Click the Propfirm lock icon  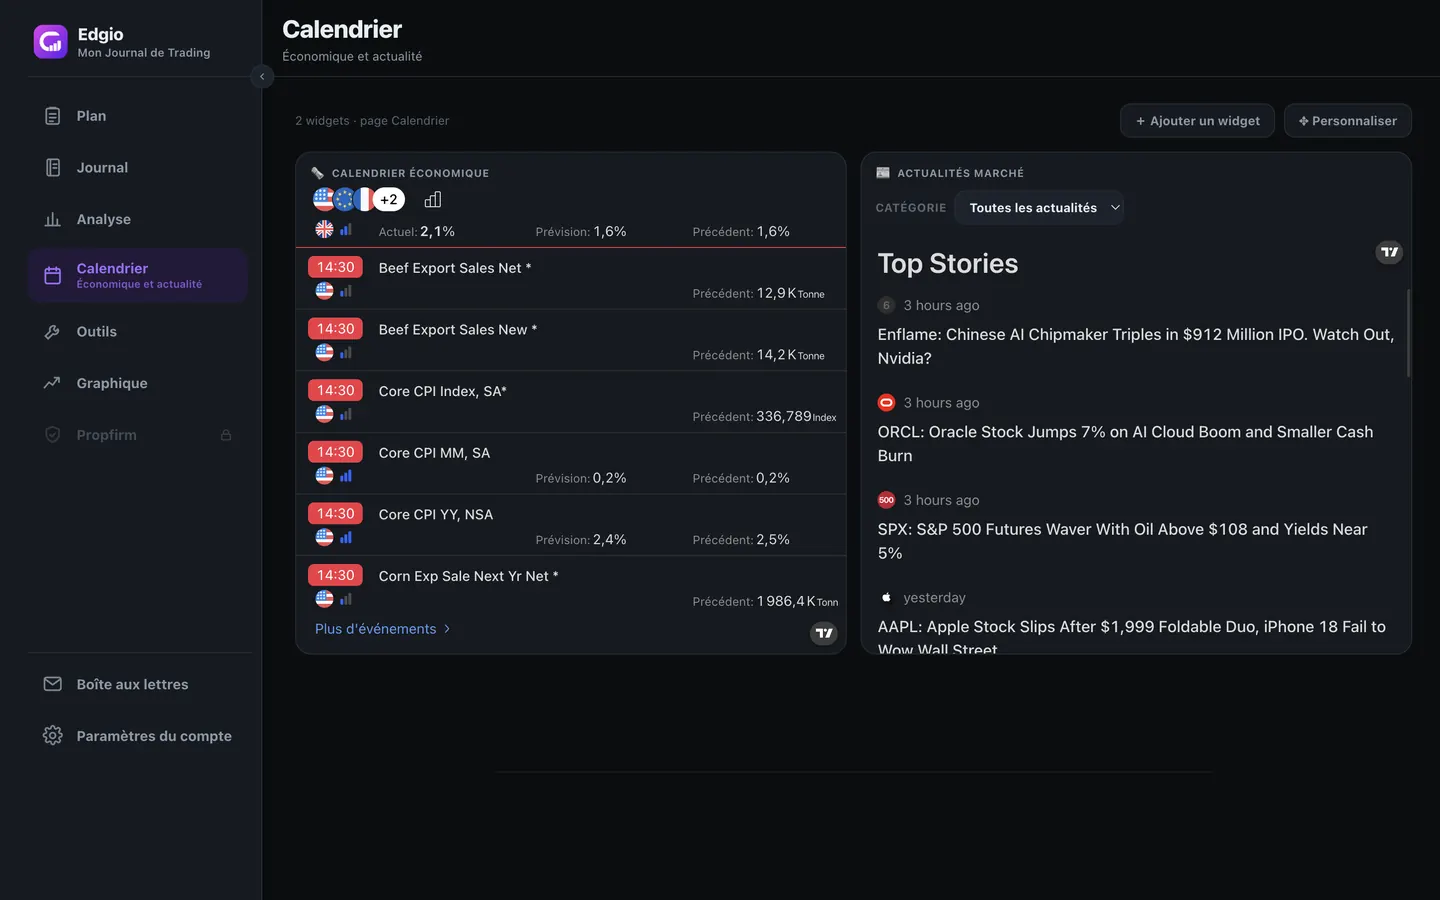[226, 435]
